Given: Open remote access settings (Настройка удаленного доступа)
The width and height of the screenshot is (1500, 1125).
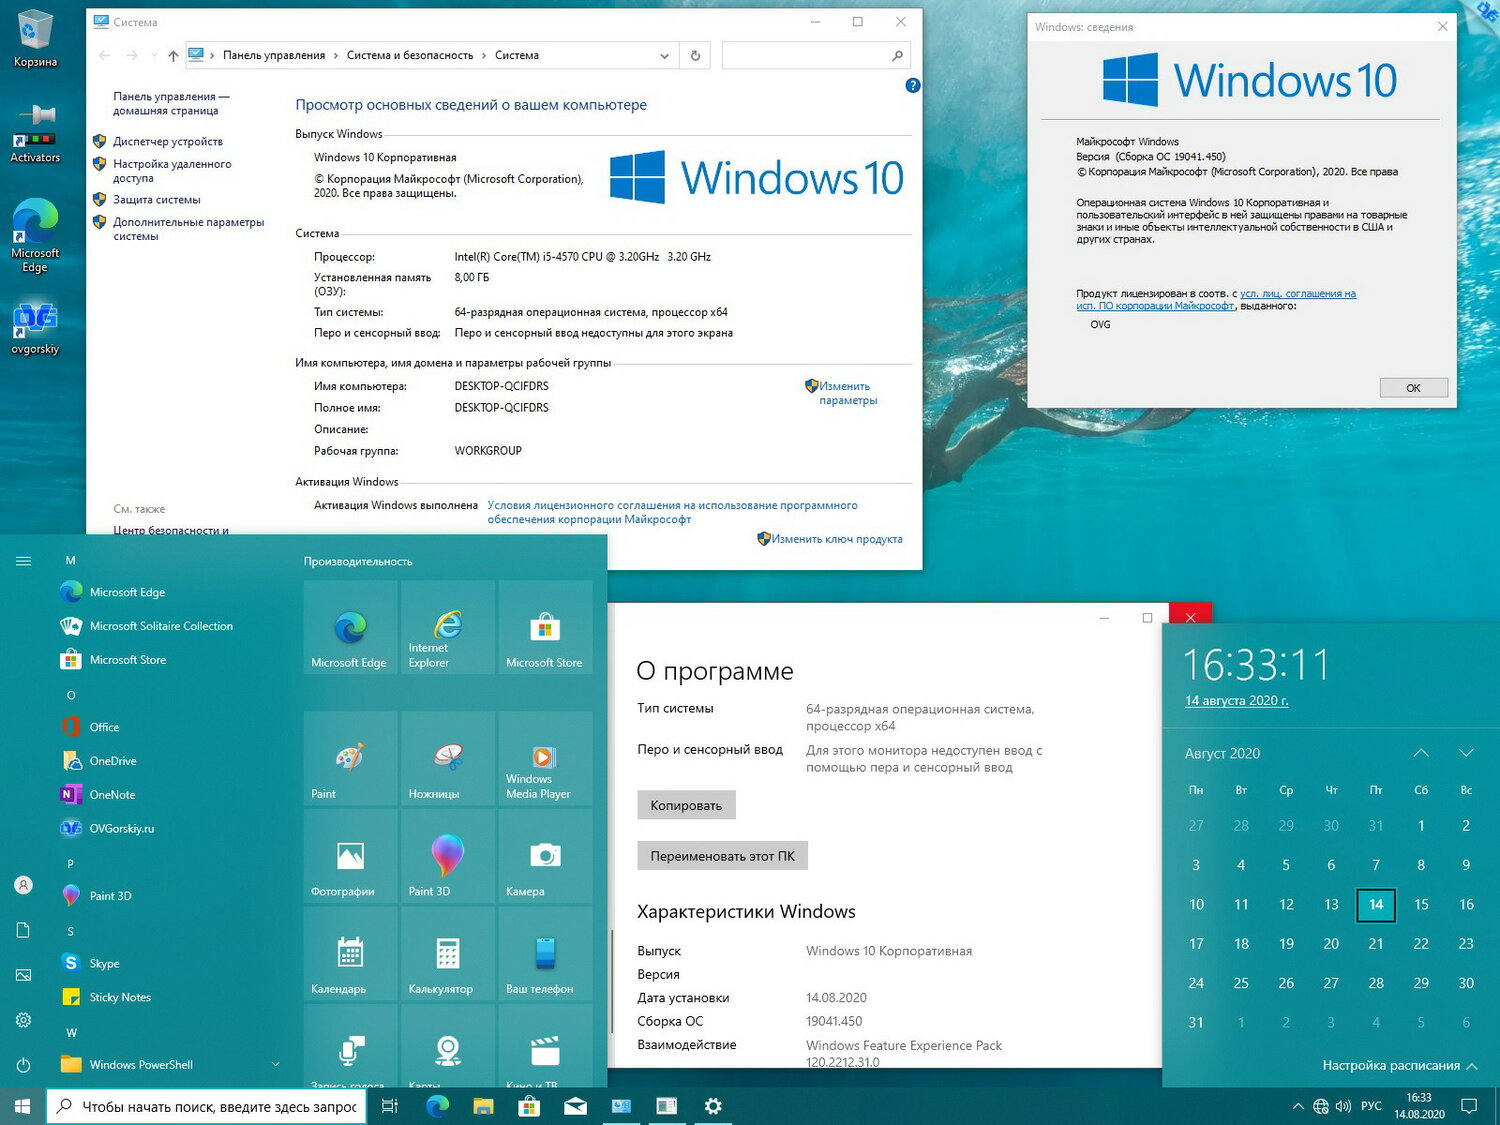Looking at the screenshot, I should [x=172, y=171].
